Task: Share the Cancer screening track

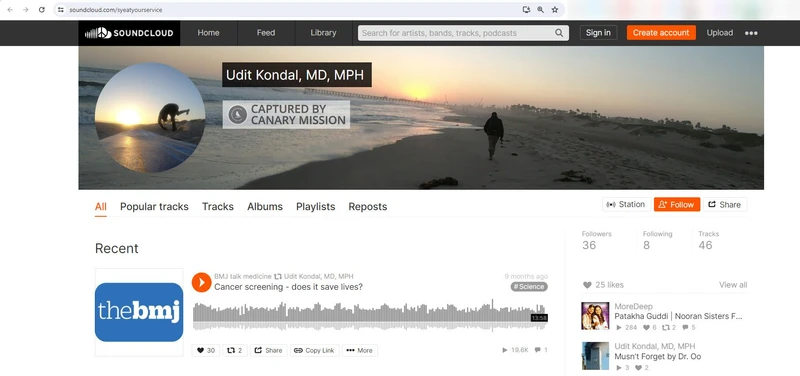Action: pos(268,350)
